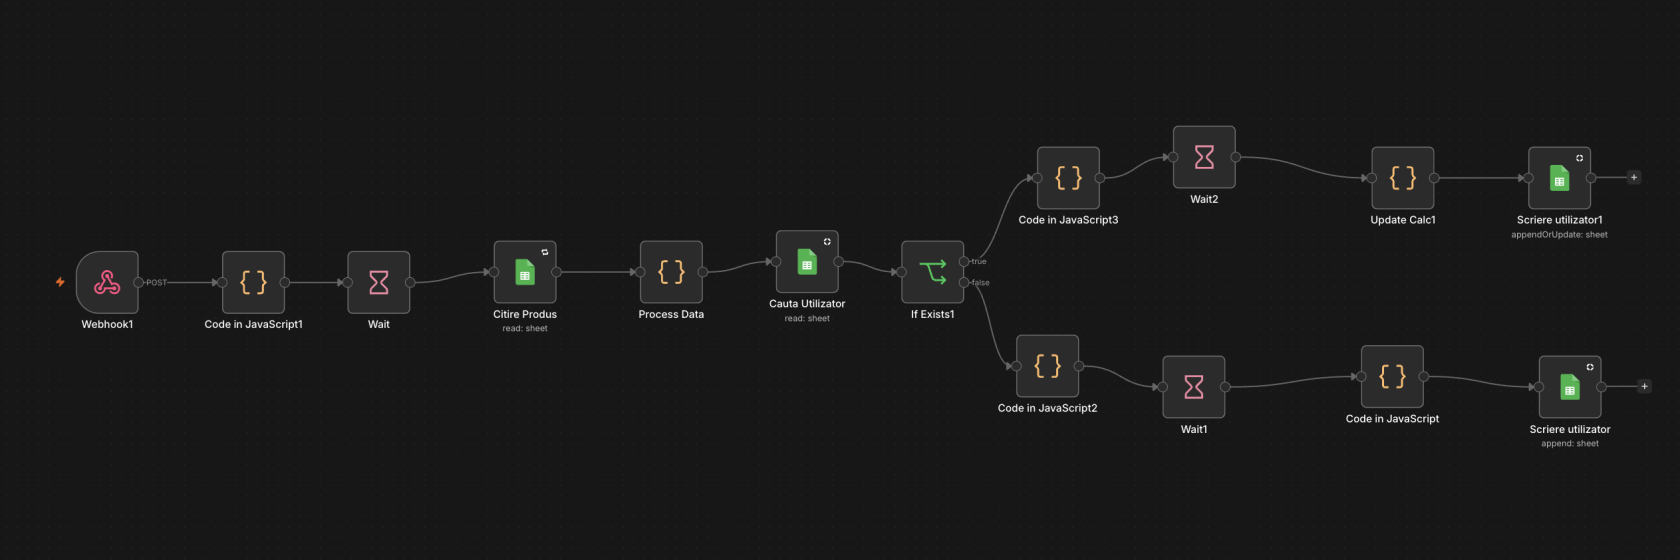Click the orange trigger lightning bolt icon
1680x560 pixels.
60,282
